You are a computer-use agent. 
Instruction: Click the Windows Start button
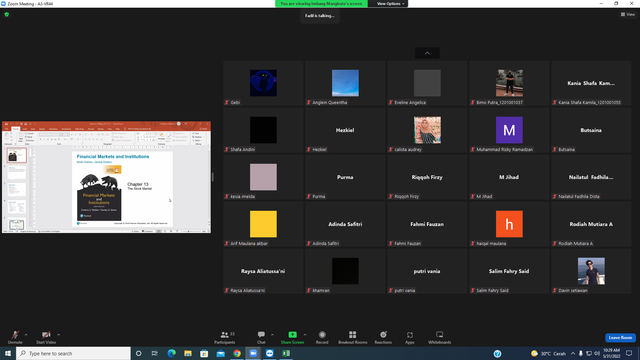pos(8,353)
